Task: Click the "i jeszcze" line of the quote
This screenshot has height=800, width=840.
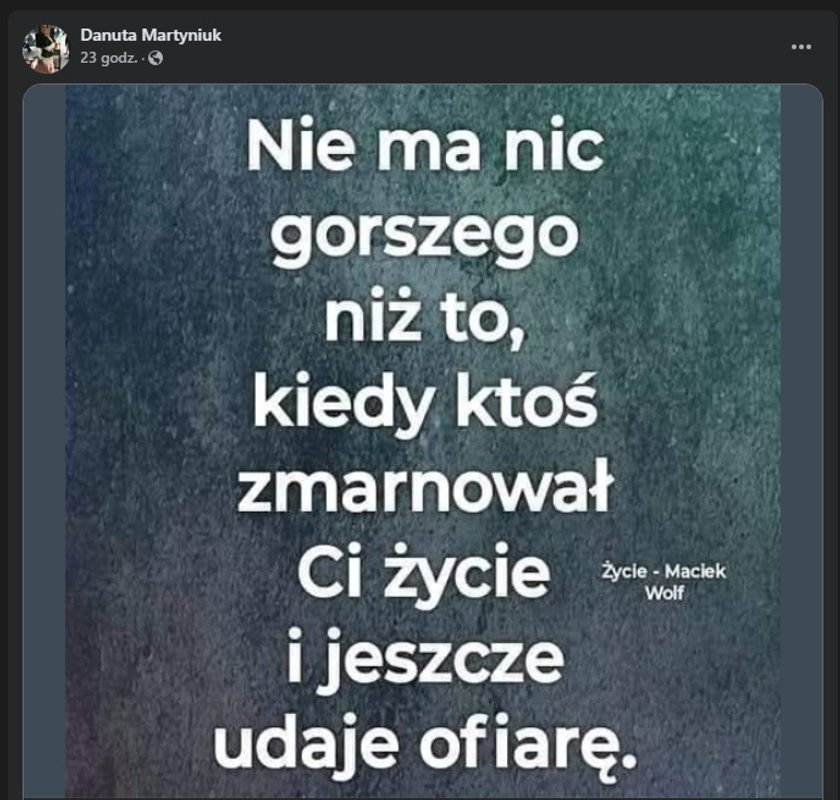Action: click(426, 661)
